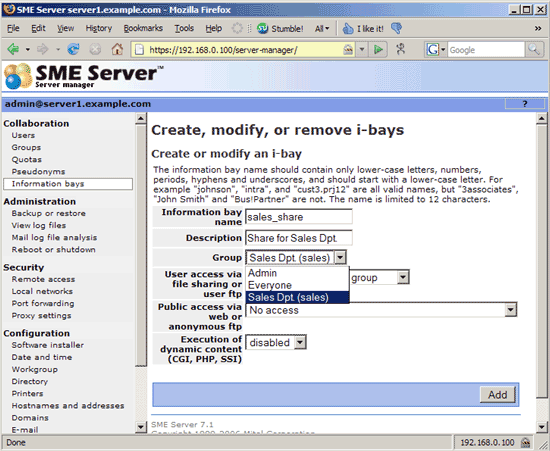
Task: Select Everyone in the Group list
Action: click(x=297, y=285)
